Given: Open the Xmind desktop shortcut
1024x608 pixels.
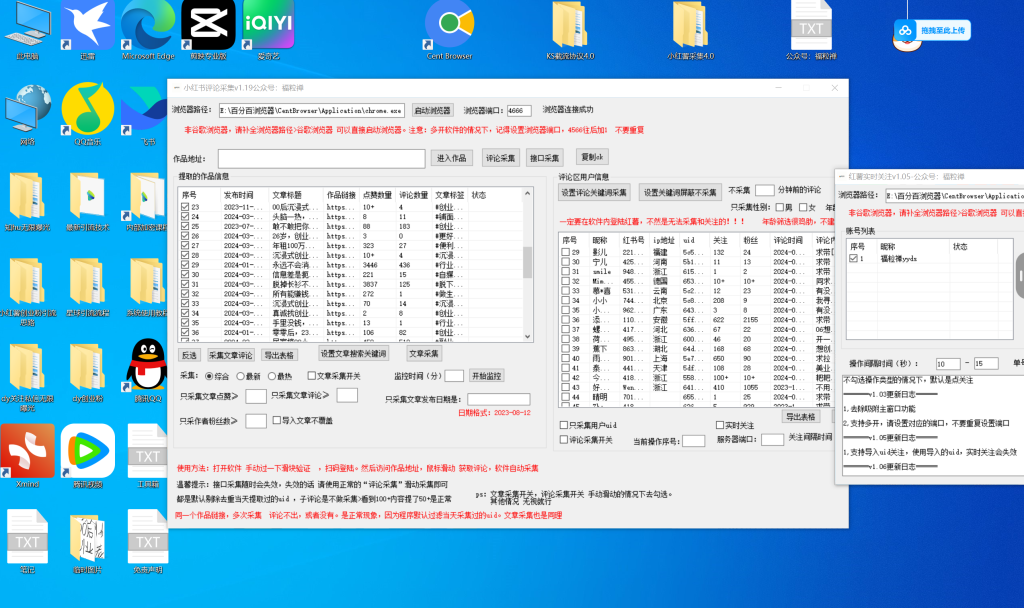Looking at the screenshot, I should tap(27, 451).
